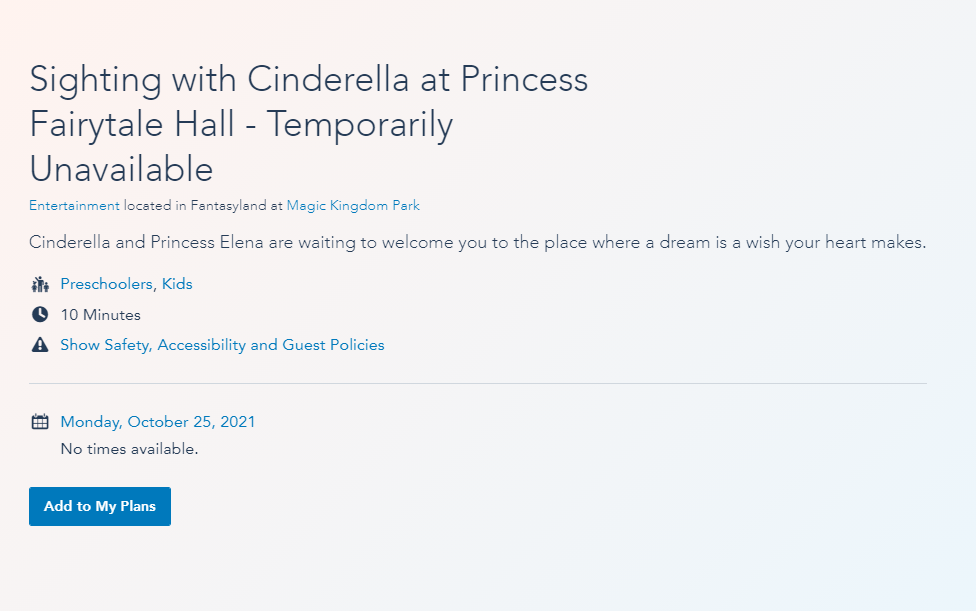Click the "Fantasyland" location text
The height and width of the screenshot is (611, 976).
(228, 206)
